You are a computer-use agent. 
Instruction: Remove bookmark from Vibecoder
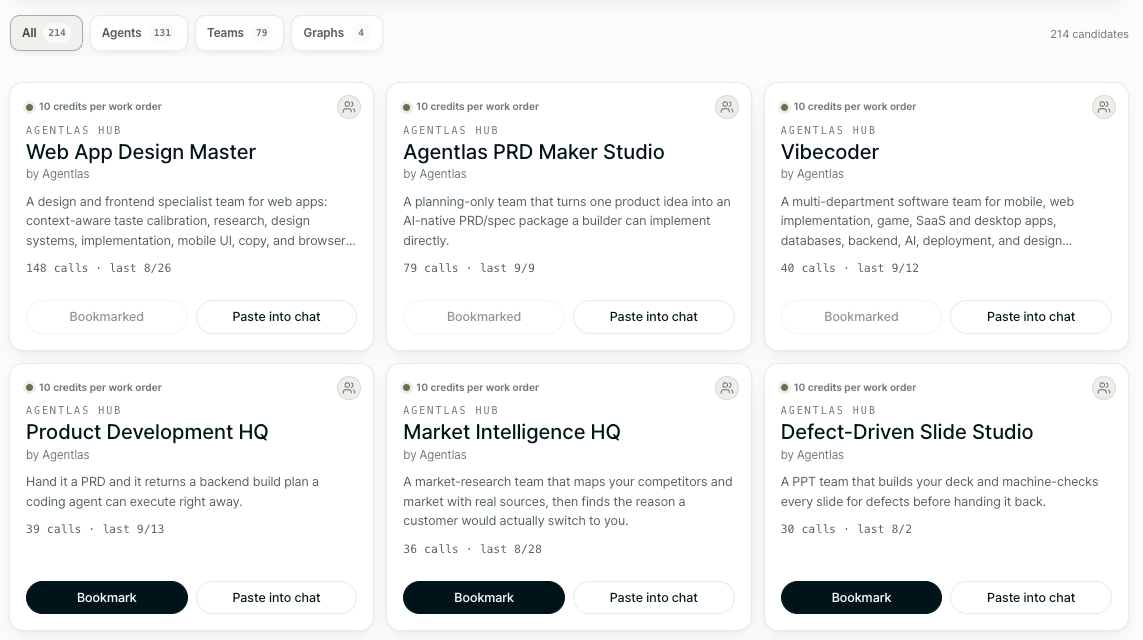(861, 317)
